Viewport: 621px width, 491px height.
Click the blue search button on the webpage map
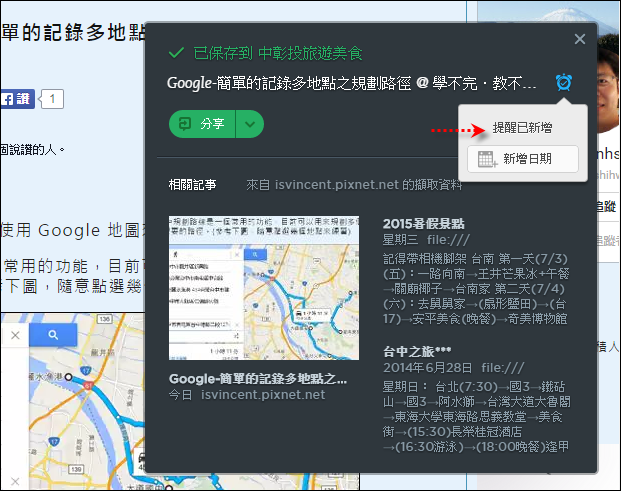[x=53, y=335]
